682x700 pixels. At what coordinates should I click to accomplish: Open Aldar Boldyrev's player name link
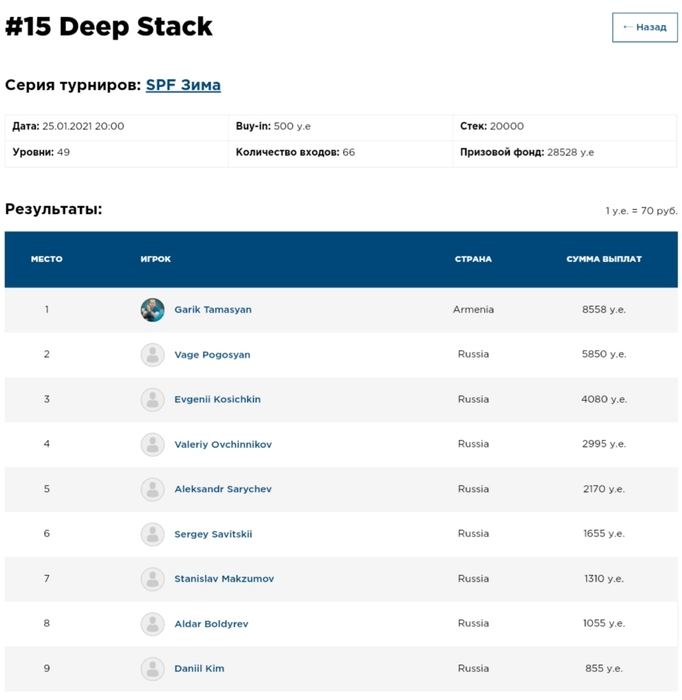[211, 624]
